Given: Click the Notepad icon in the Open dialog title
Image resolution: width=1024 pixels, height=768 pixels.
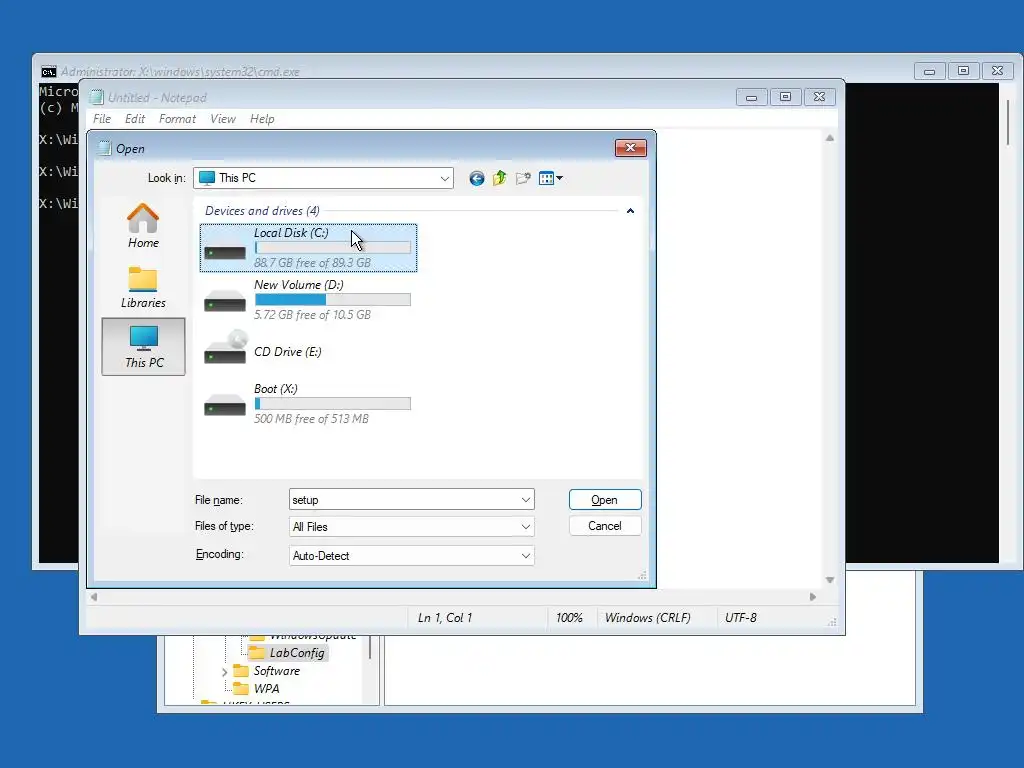Looking at the screenshot, I should [x=104, y=148].
